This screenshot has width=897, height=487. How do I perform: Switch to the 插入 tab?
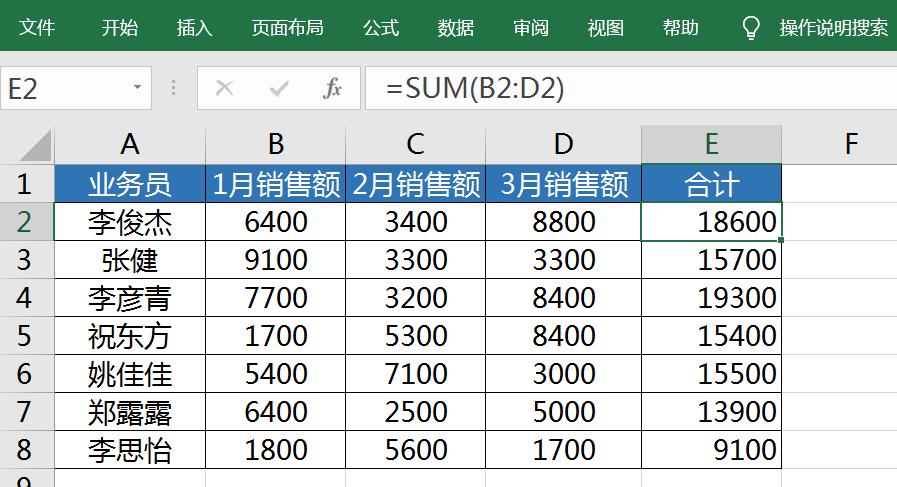(x=195, y=27)
